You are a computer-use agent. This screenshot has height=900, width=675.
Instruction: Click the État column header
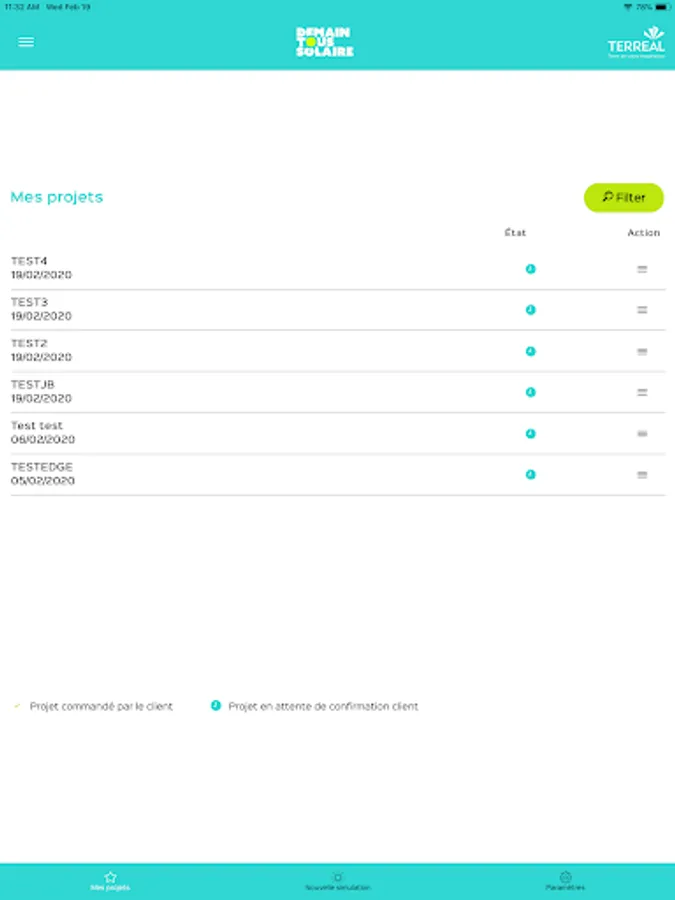(x=515, y=232)
